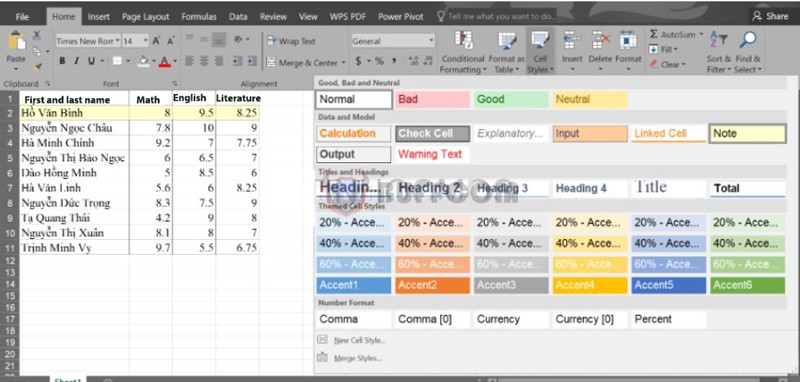The width and height of the screenshot is (800, 382).
Task: Apply the Accent2 orange cell style
Action: 433,285
